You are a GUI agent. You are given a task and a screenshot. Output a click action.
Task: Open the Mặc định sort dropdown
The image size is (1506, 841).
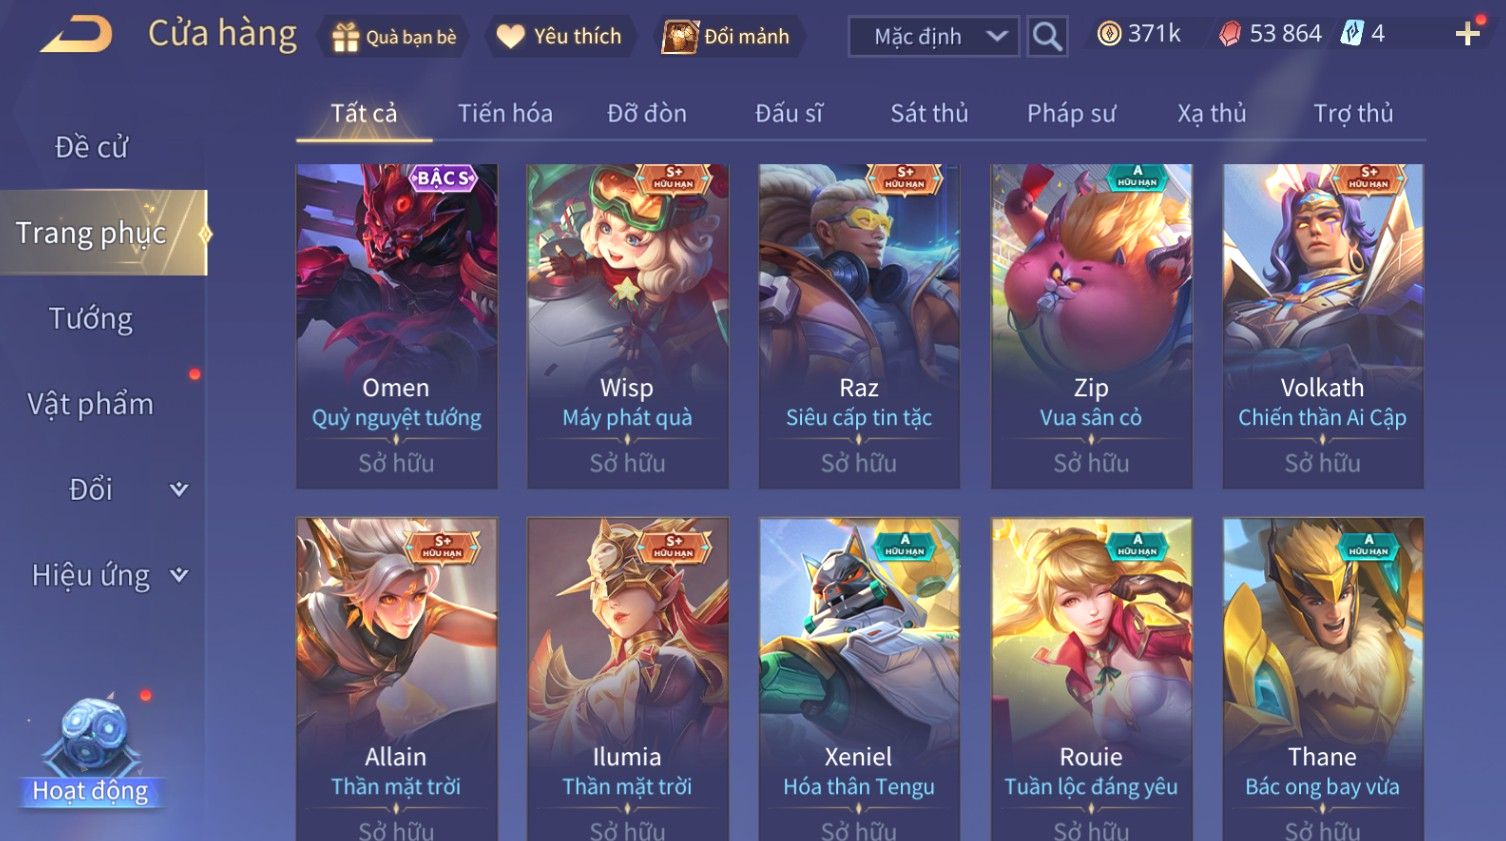934,37
